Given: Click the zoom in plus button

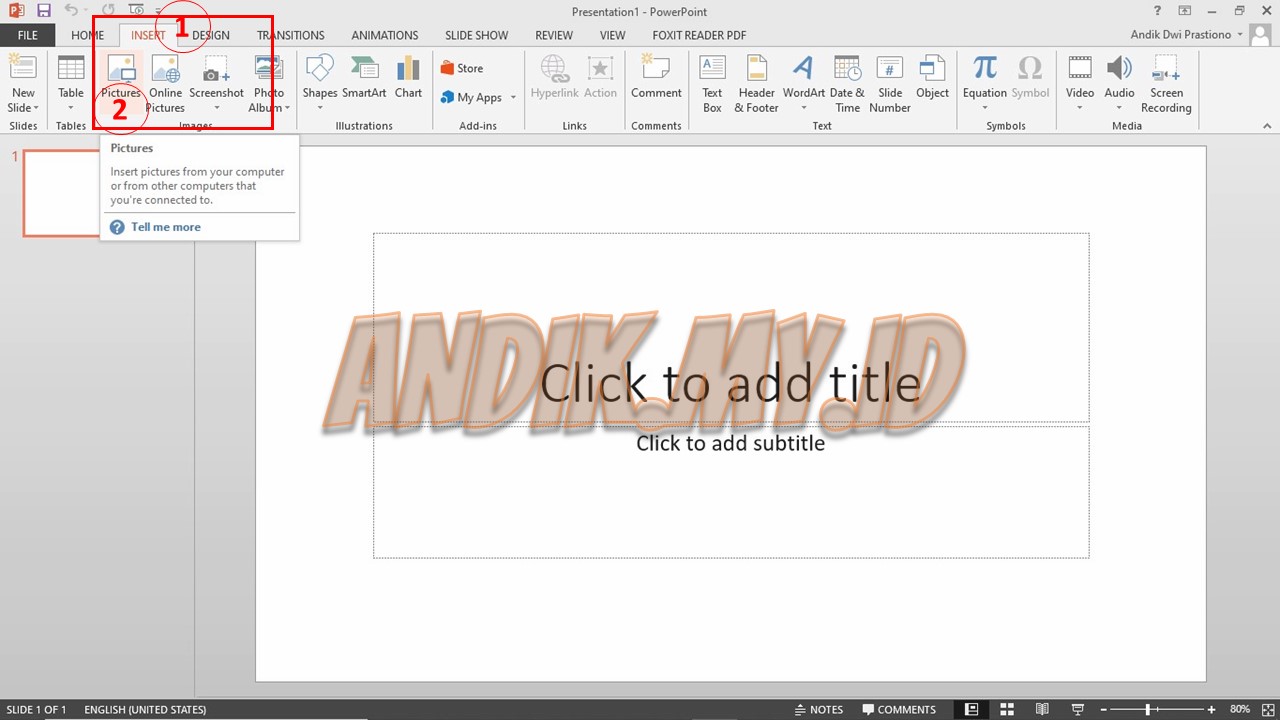Looking at the screenshot, I should click(x=1211, y=709).
